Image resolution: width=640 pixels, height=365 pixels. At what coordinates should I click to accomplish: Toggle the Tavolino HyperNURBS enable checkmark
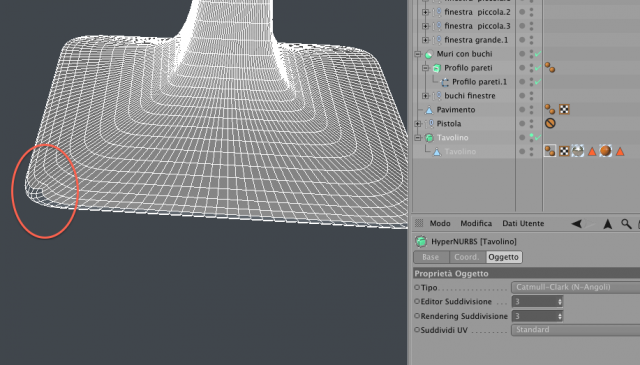pos(538,138)
